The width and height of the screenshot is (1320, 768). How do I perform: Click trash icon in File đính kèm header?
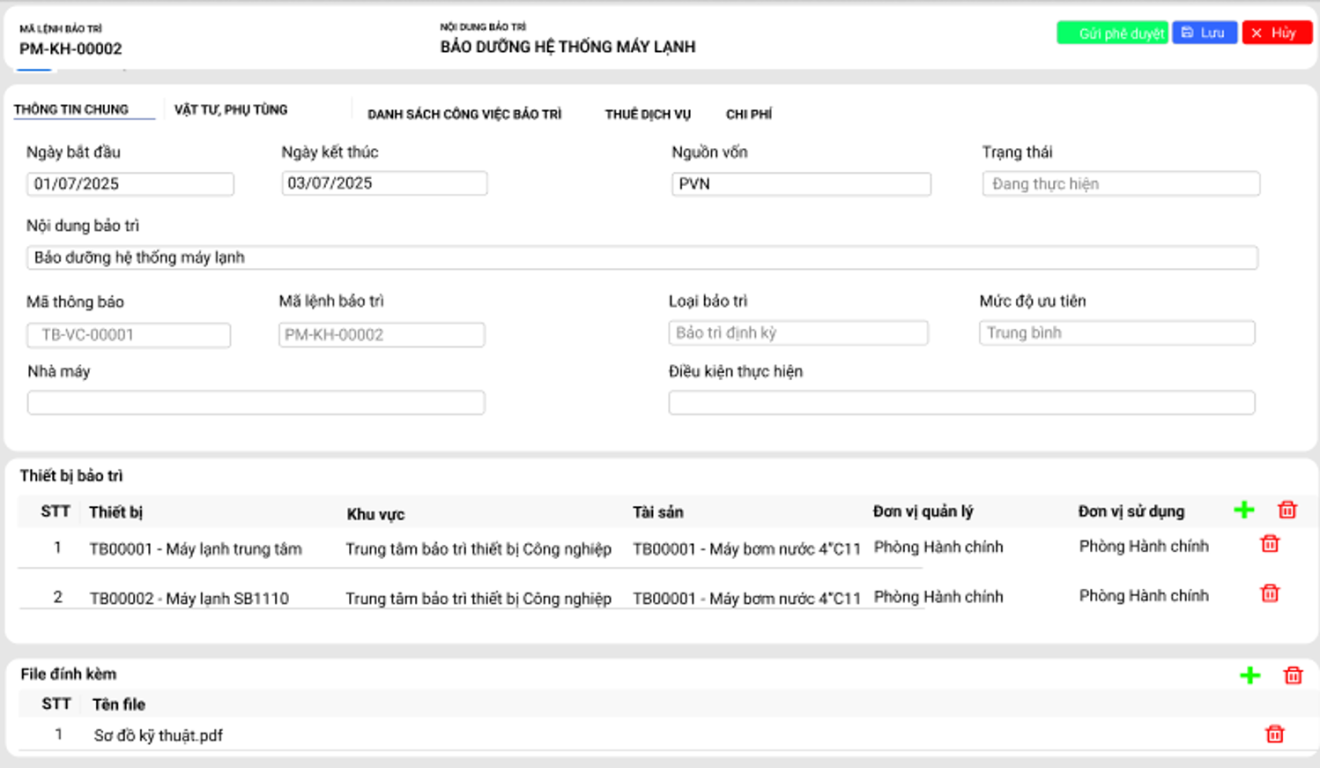[x=1293, y=675]
